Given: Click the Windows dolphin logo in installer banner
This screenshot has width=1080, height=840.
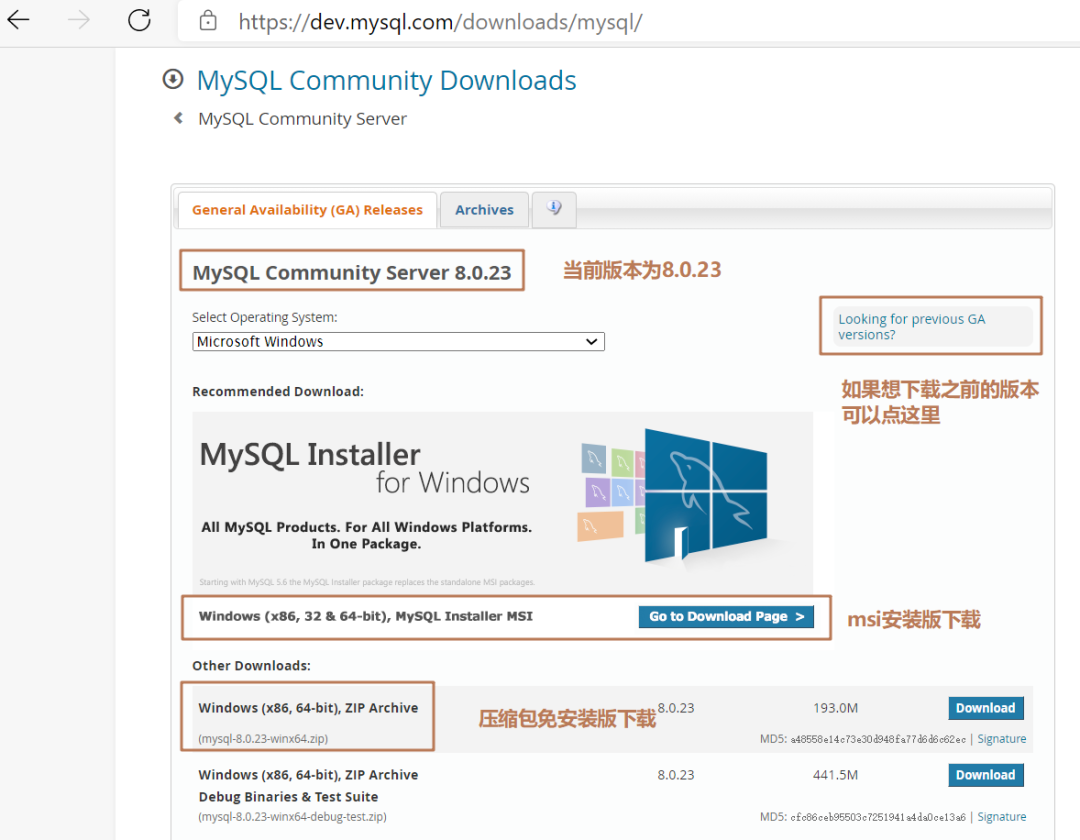Looking at the screenshot, I should 705,496.
